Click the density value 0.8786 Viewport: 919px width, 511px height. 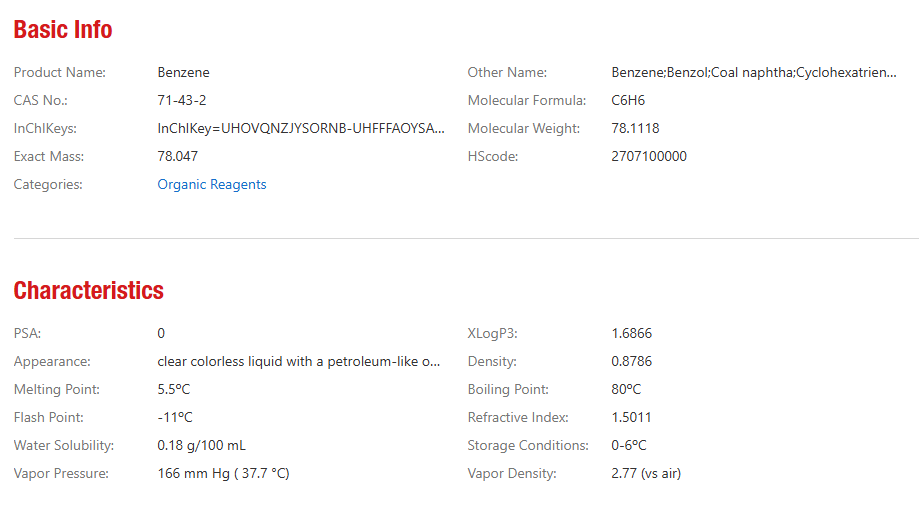click(632, 361)
